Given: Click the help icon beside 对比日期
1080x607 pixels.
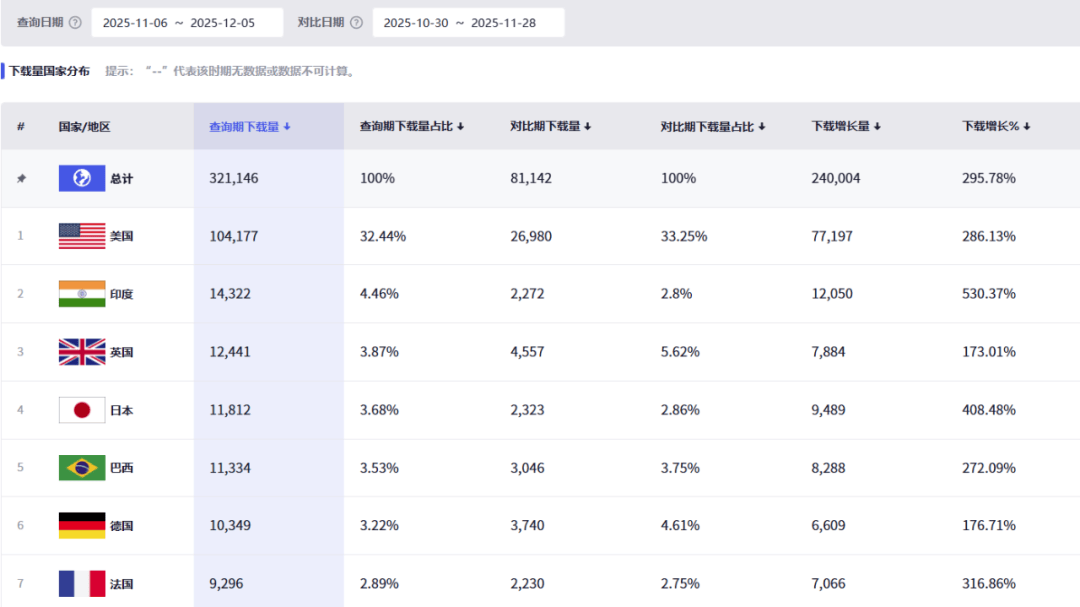Looking at the screenshot, I should click(x=356, y=23).
